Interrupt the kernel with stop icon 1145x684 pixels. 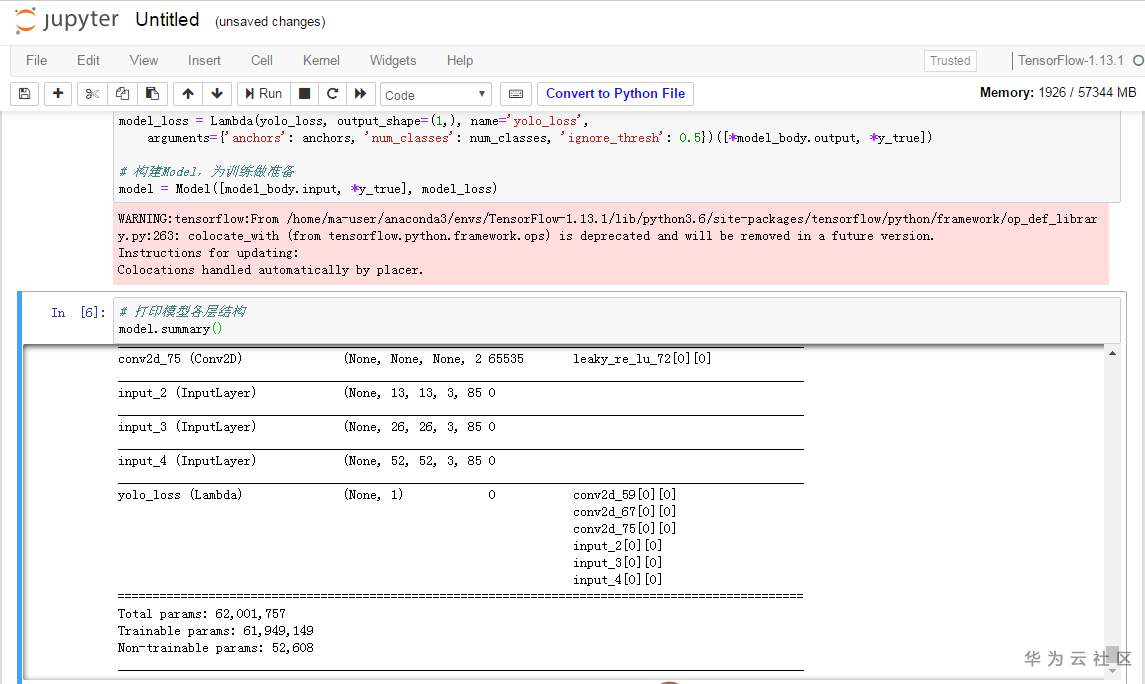tap(305, 93)
